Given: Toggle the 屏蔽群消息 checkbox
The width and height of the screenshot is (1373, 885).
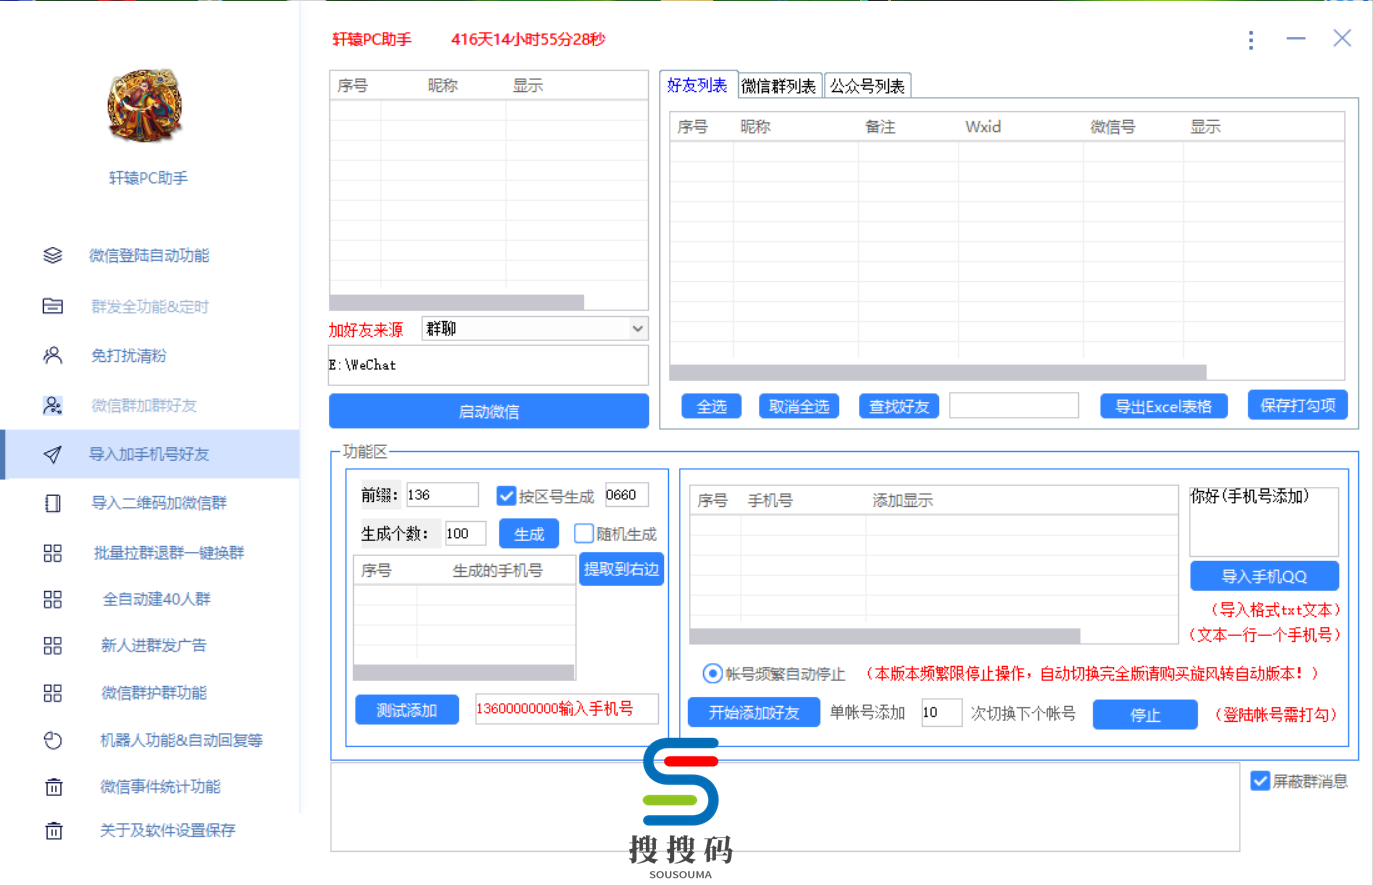Looking at the screenshot, I should pos(1260,781).
